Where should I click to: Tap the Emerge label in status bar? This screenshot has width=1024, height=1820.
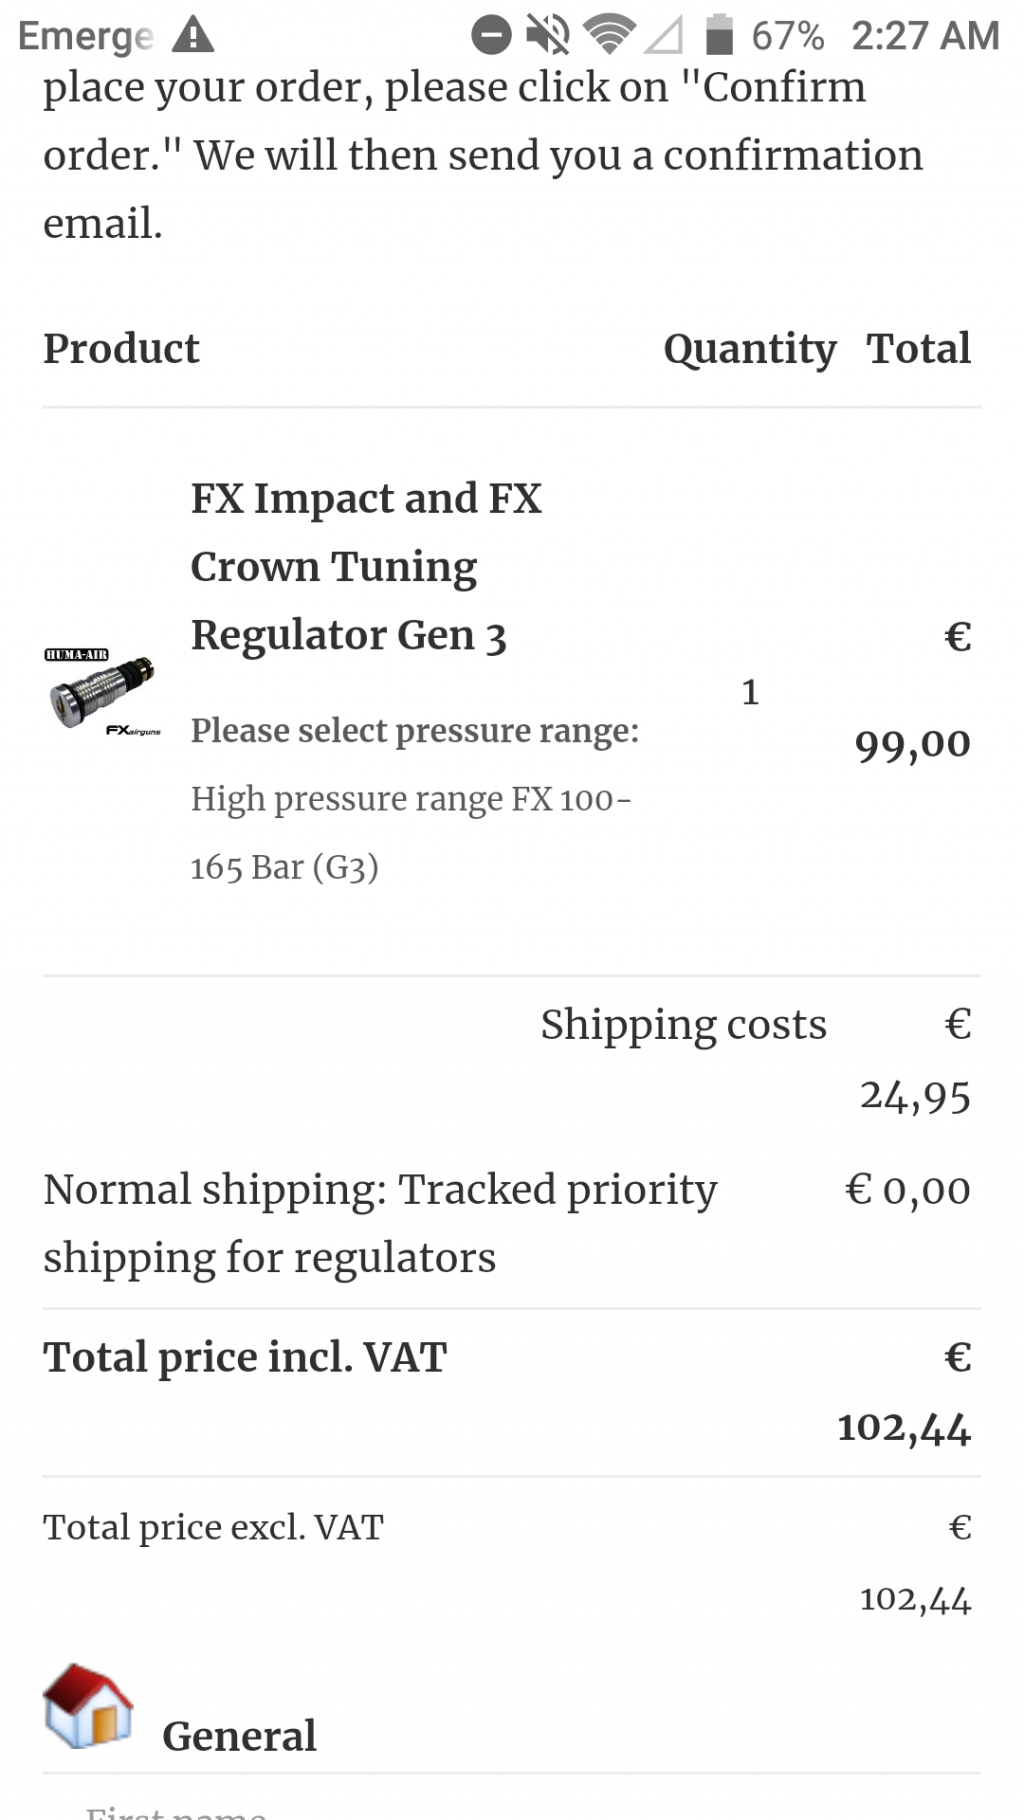point(86,36)
